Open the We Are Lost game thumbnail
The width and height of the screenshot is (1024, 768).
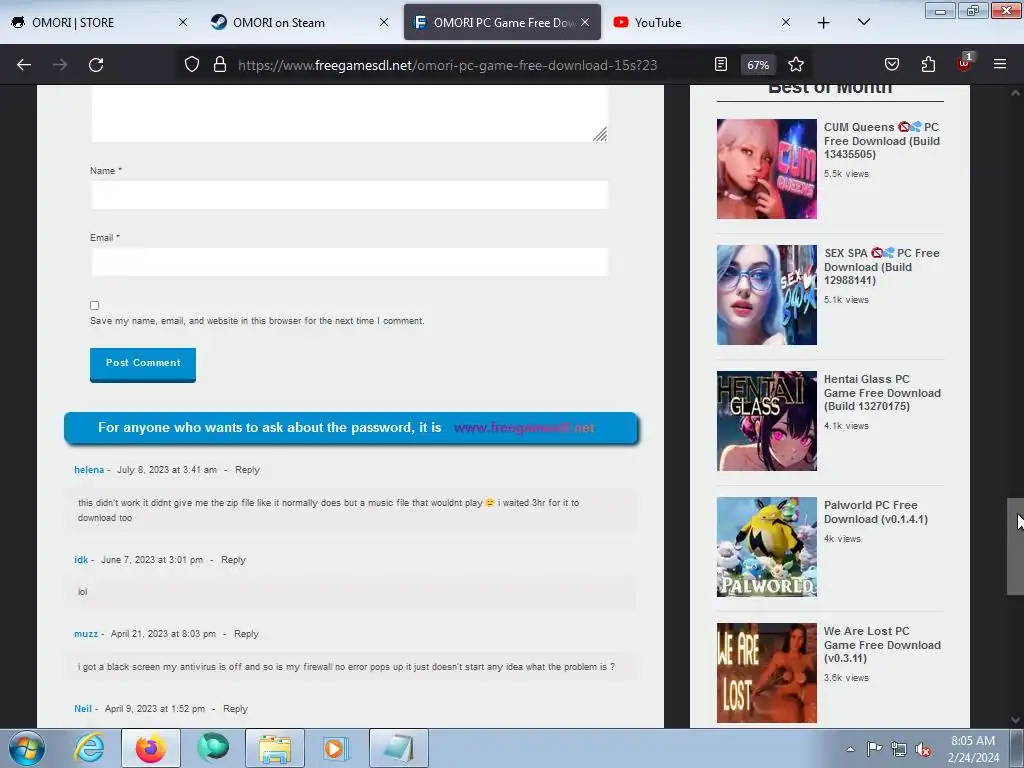coord(767,673)
